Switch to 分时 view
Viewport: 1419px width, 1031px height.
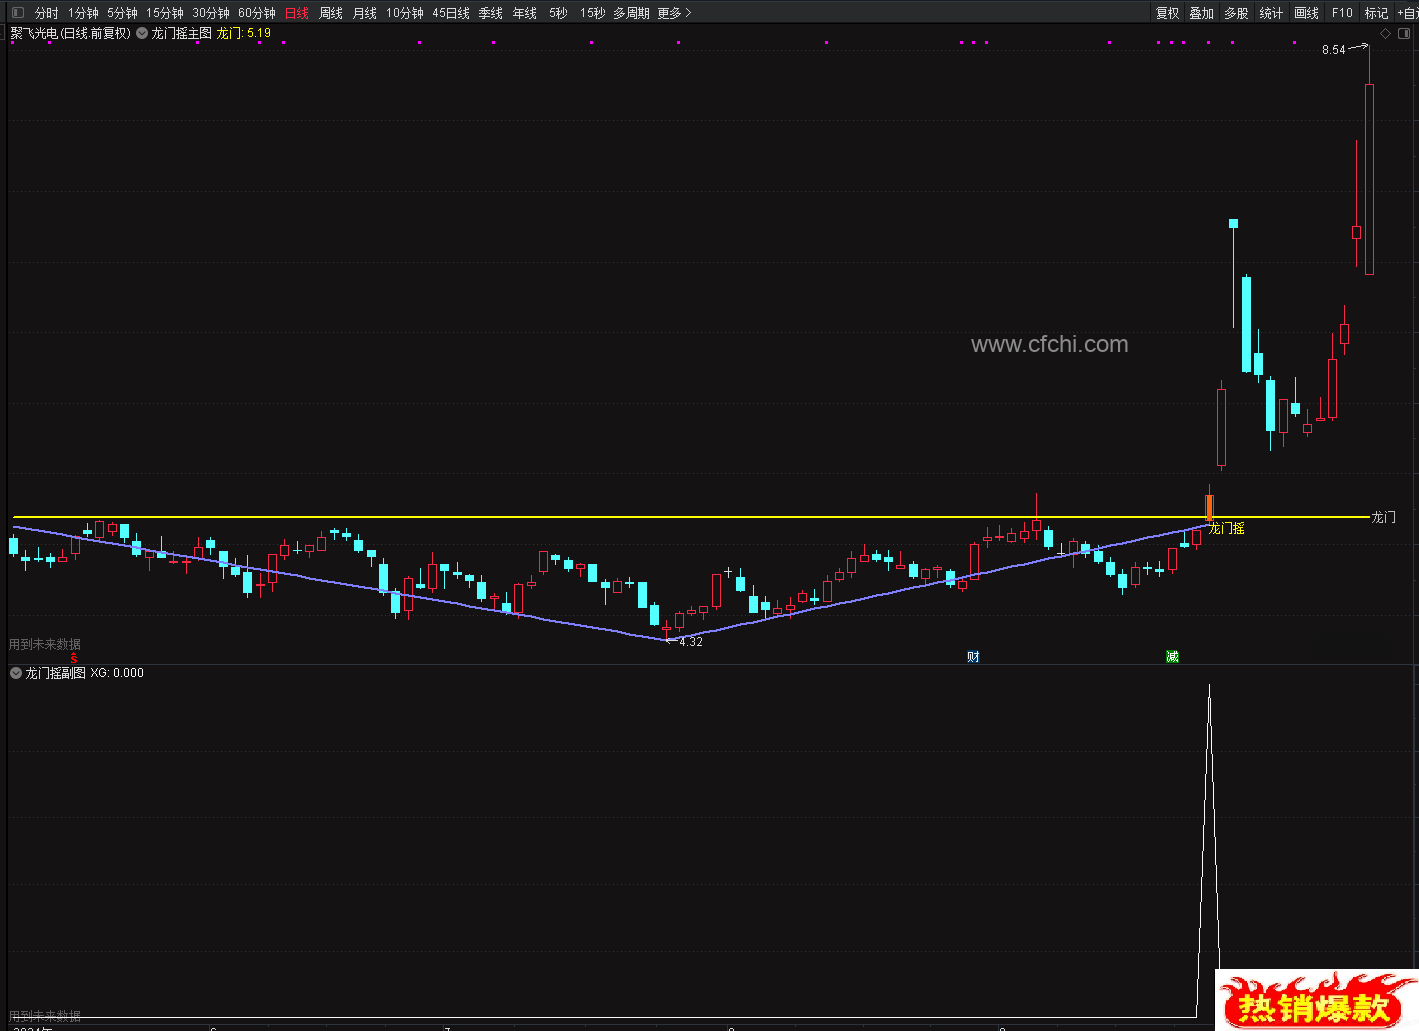46,13
